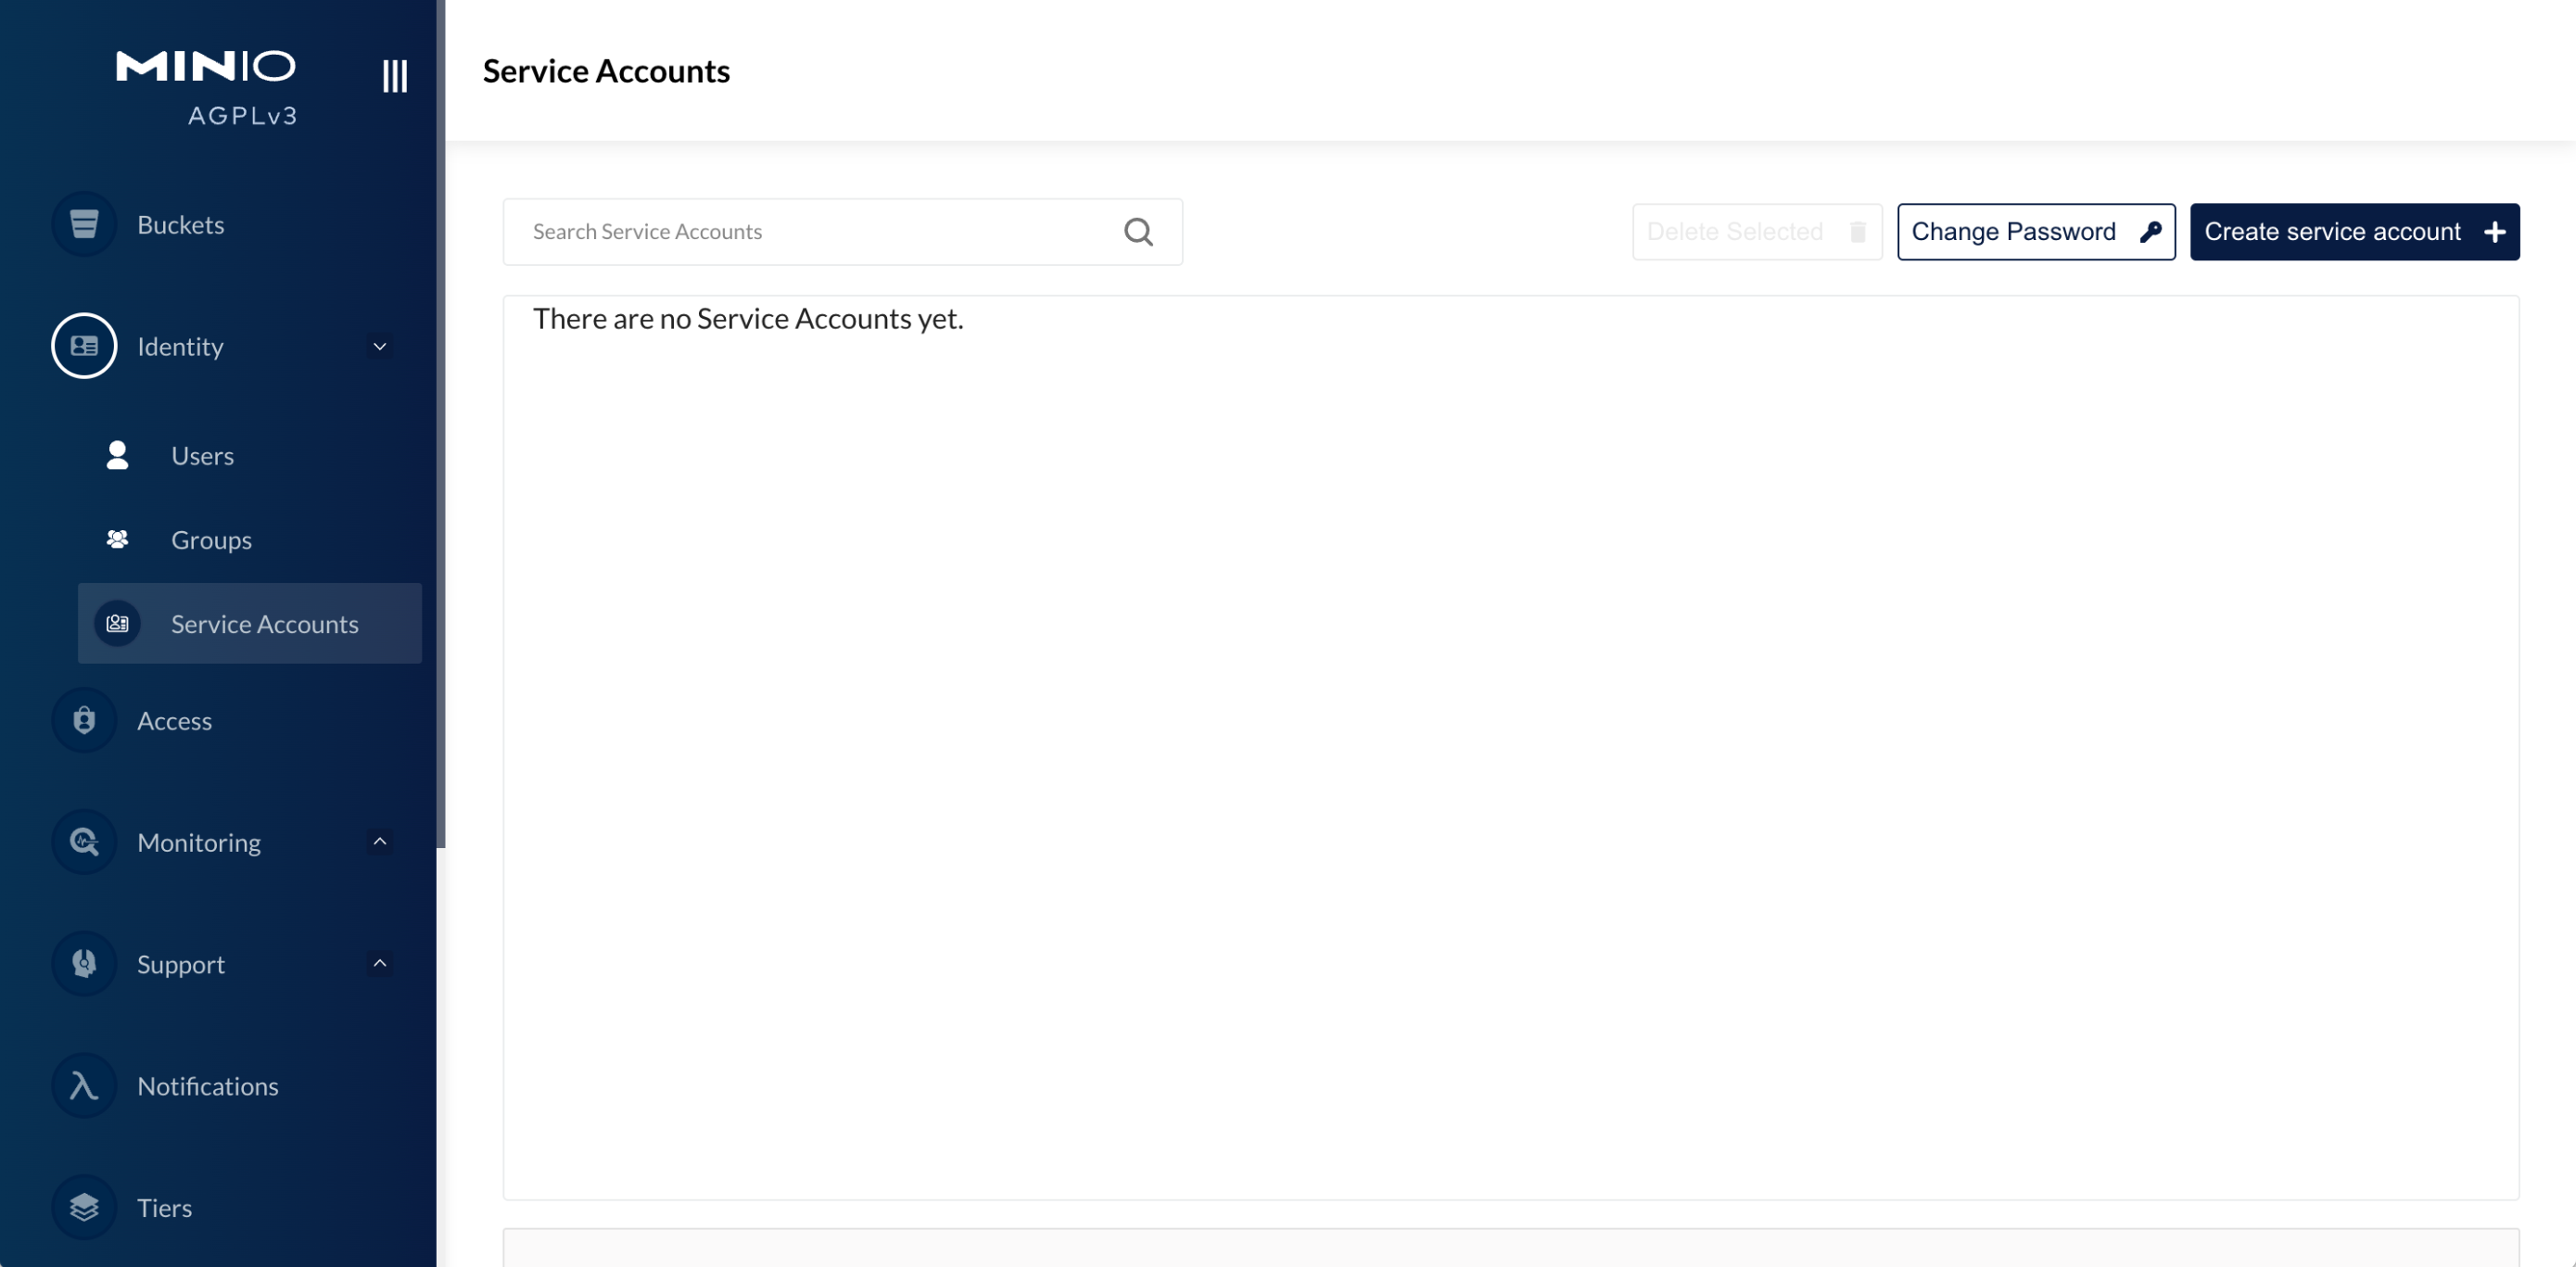Click the Notifications lambda icon

(x=84, y=1086)
